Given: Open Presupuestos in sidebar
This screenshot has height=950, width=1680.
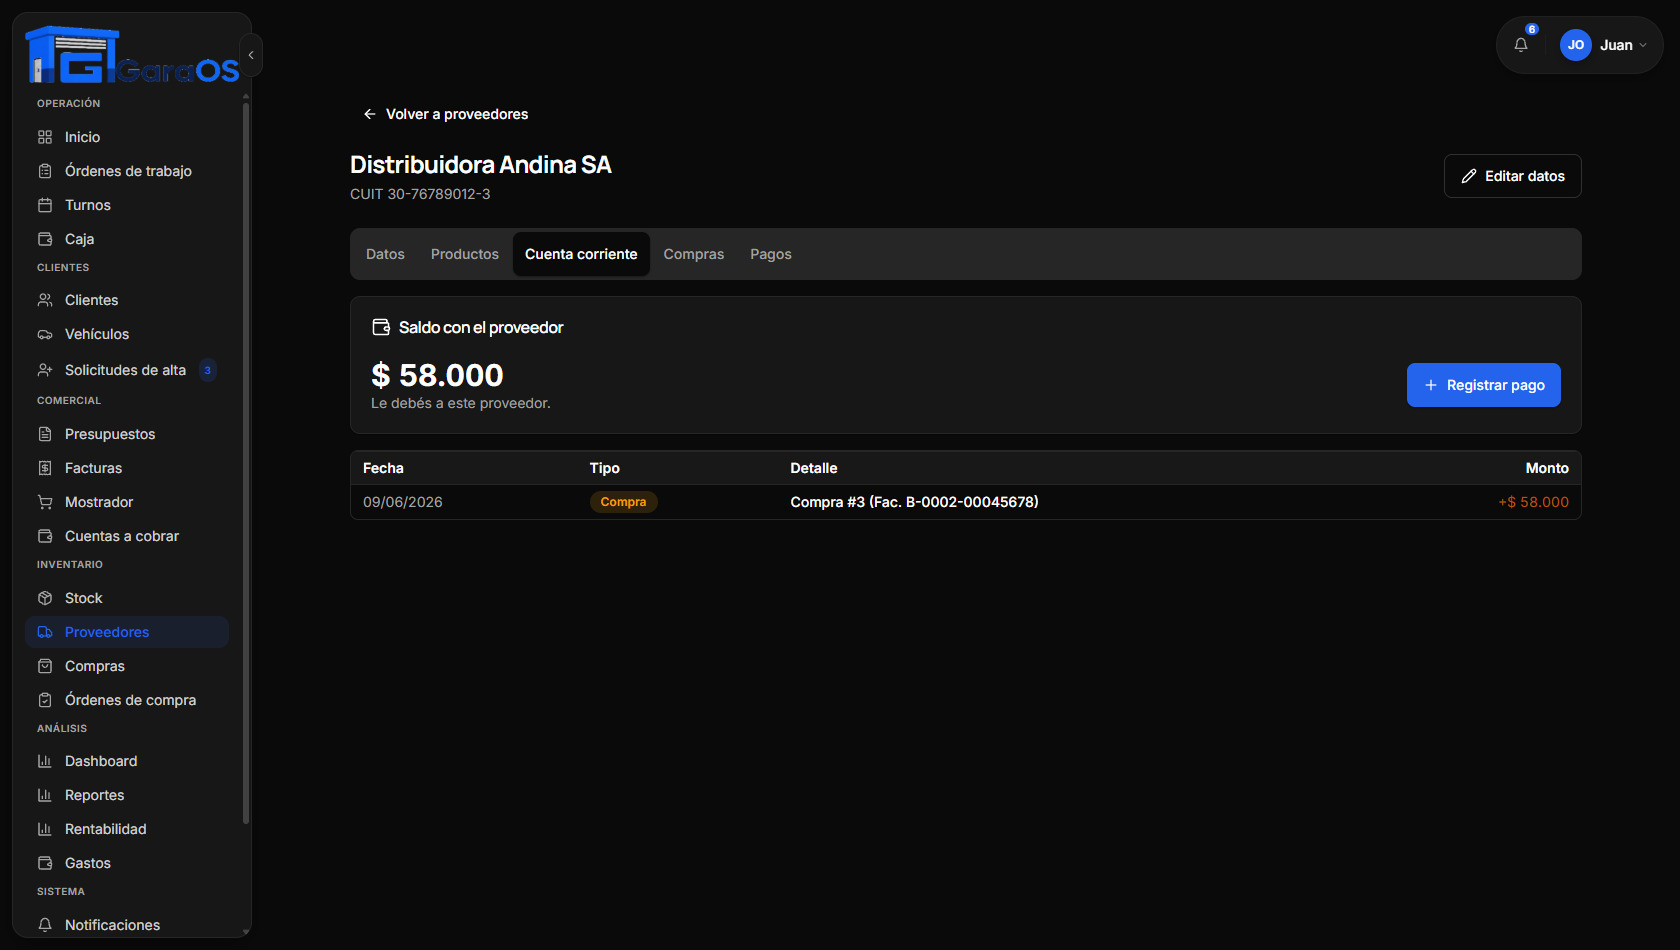Looking at the screenshot, I should pos(127,434).
